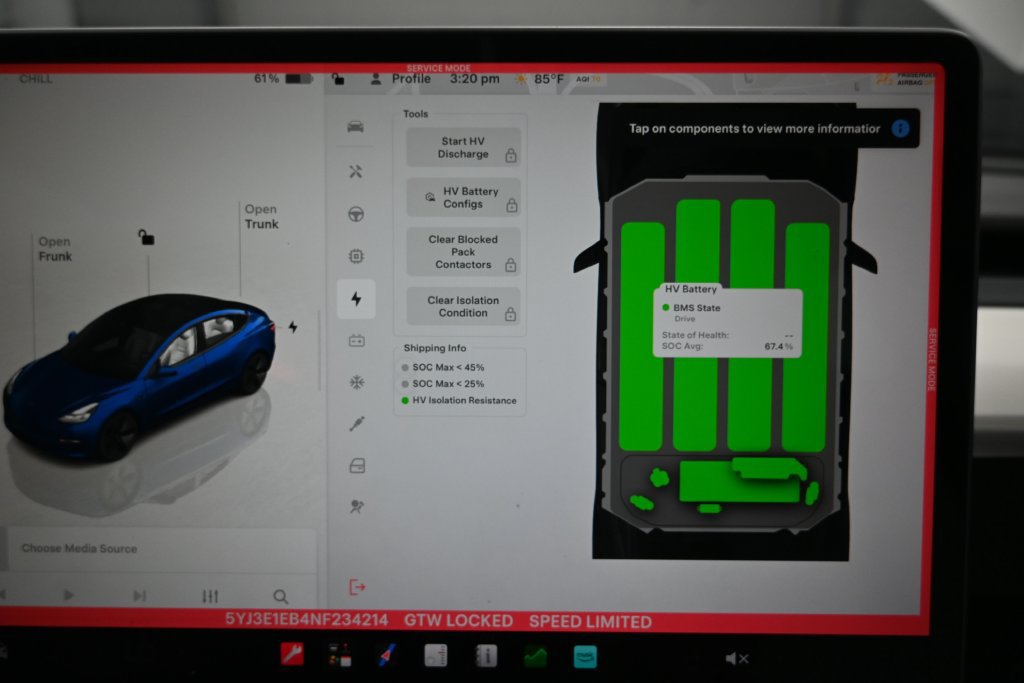Open the media equalizer sliders icon
The width and height of the screenshot is (1024, 683).
click(x=210, y=596)
